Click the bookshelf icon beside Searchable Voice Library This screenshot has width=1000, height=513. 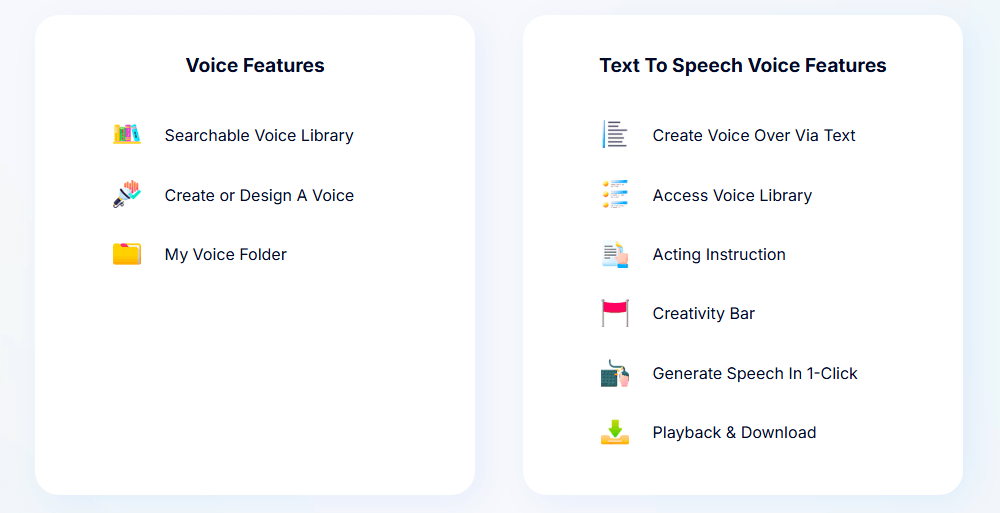(127, 135)
